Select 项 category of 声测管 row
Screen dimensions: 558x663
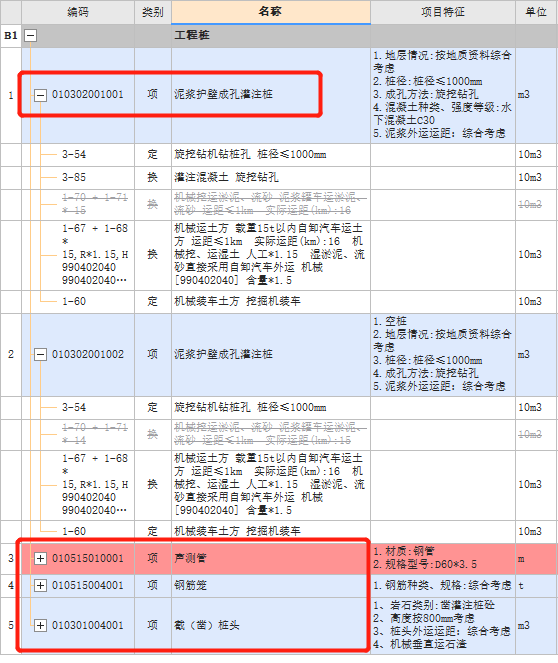[153, 559]
